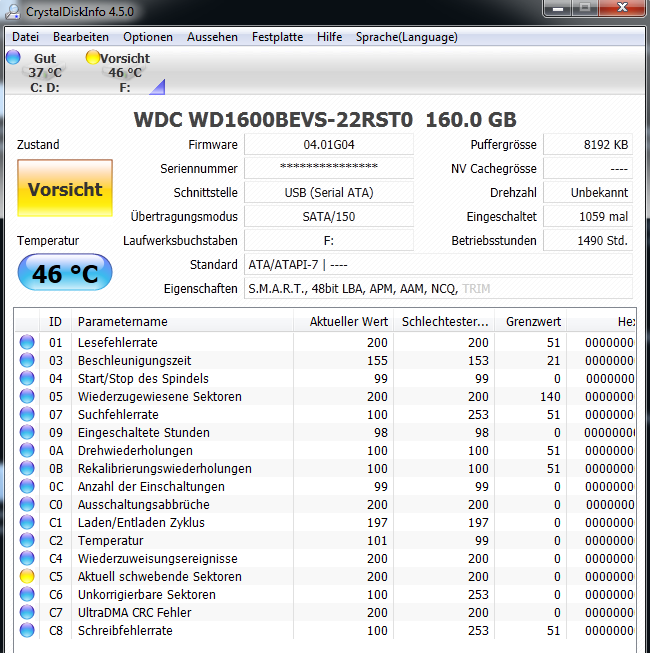
Task: Click the status icon for UltraDMA CRC Fehler
Action: [27, 612]
